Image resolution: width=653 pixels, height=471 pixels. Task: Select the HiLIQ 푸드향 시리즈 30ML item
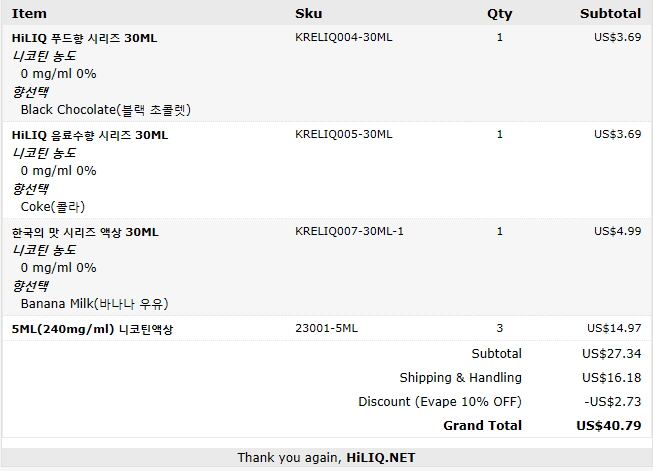[x=85, y=38]
